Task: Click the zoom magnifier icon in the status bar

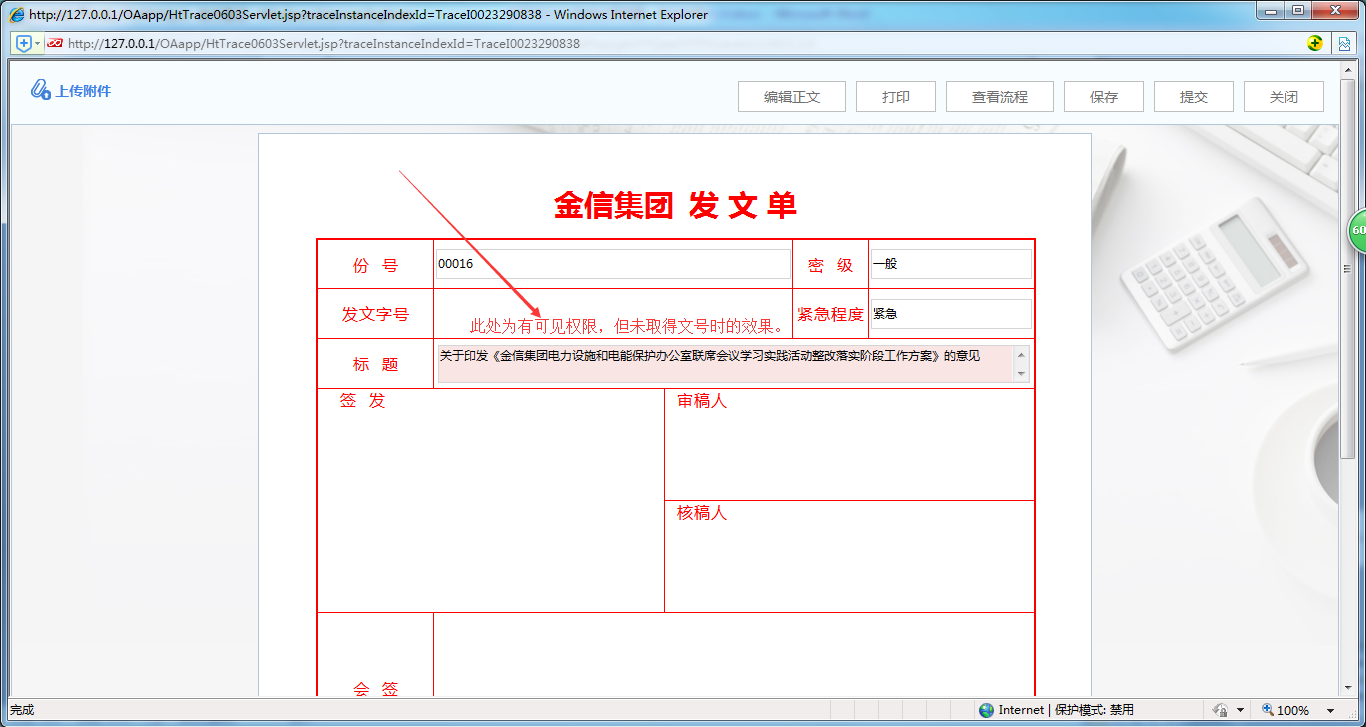Action: pyautogui.click(x=1268, y=710)
